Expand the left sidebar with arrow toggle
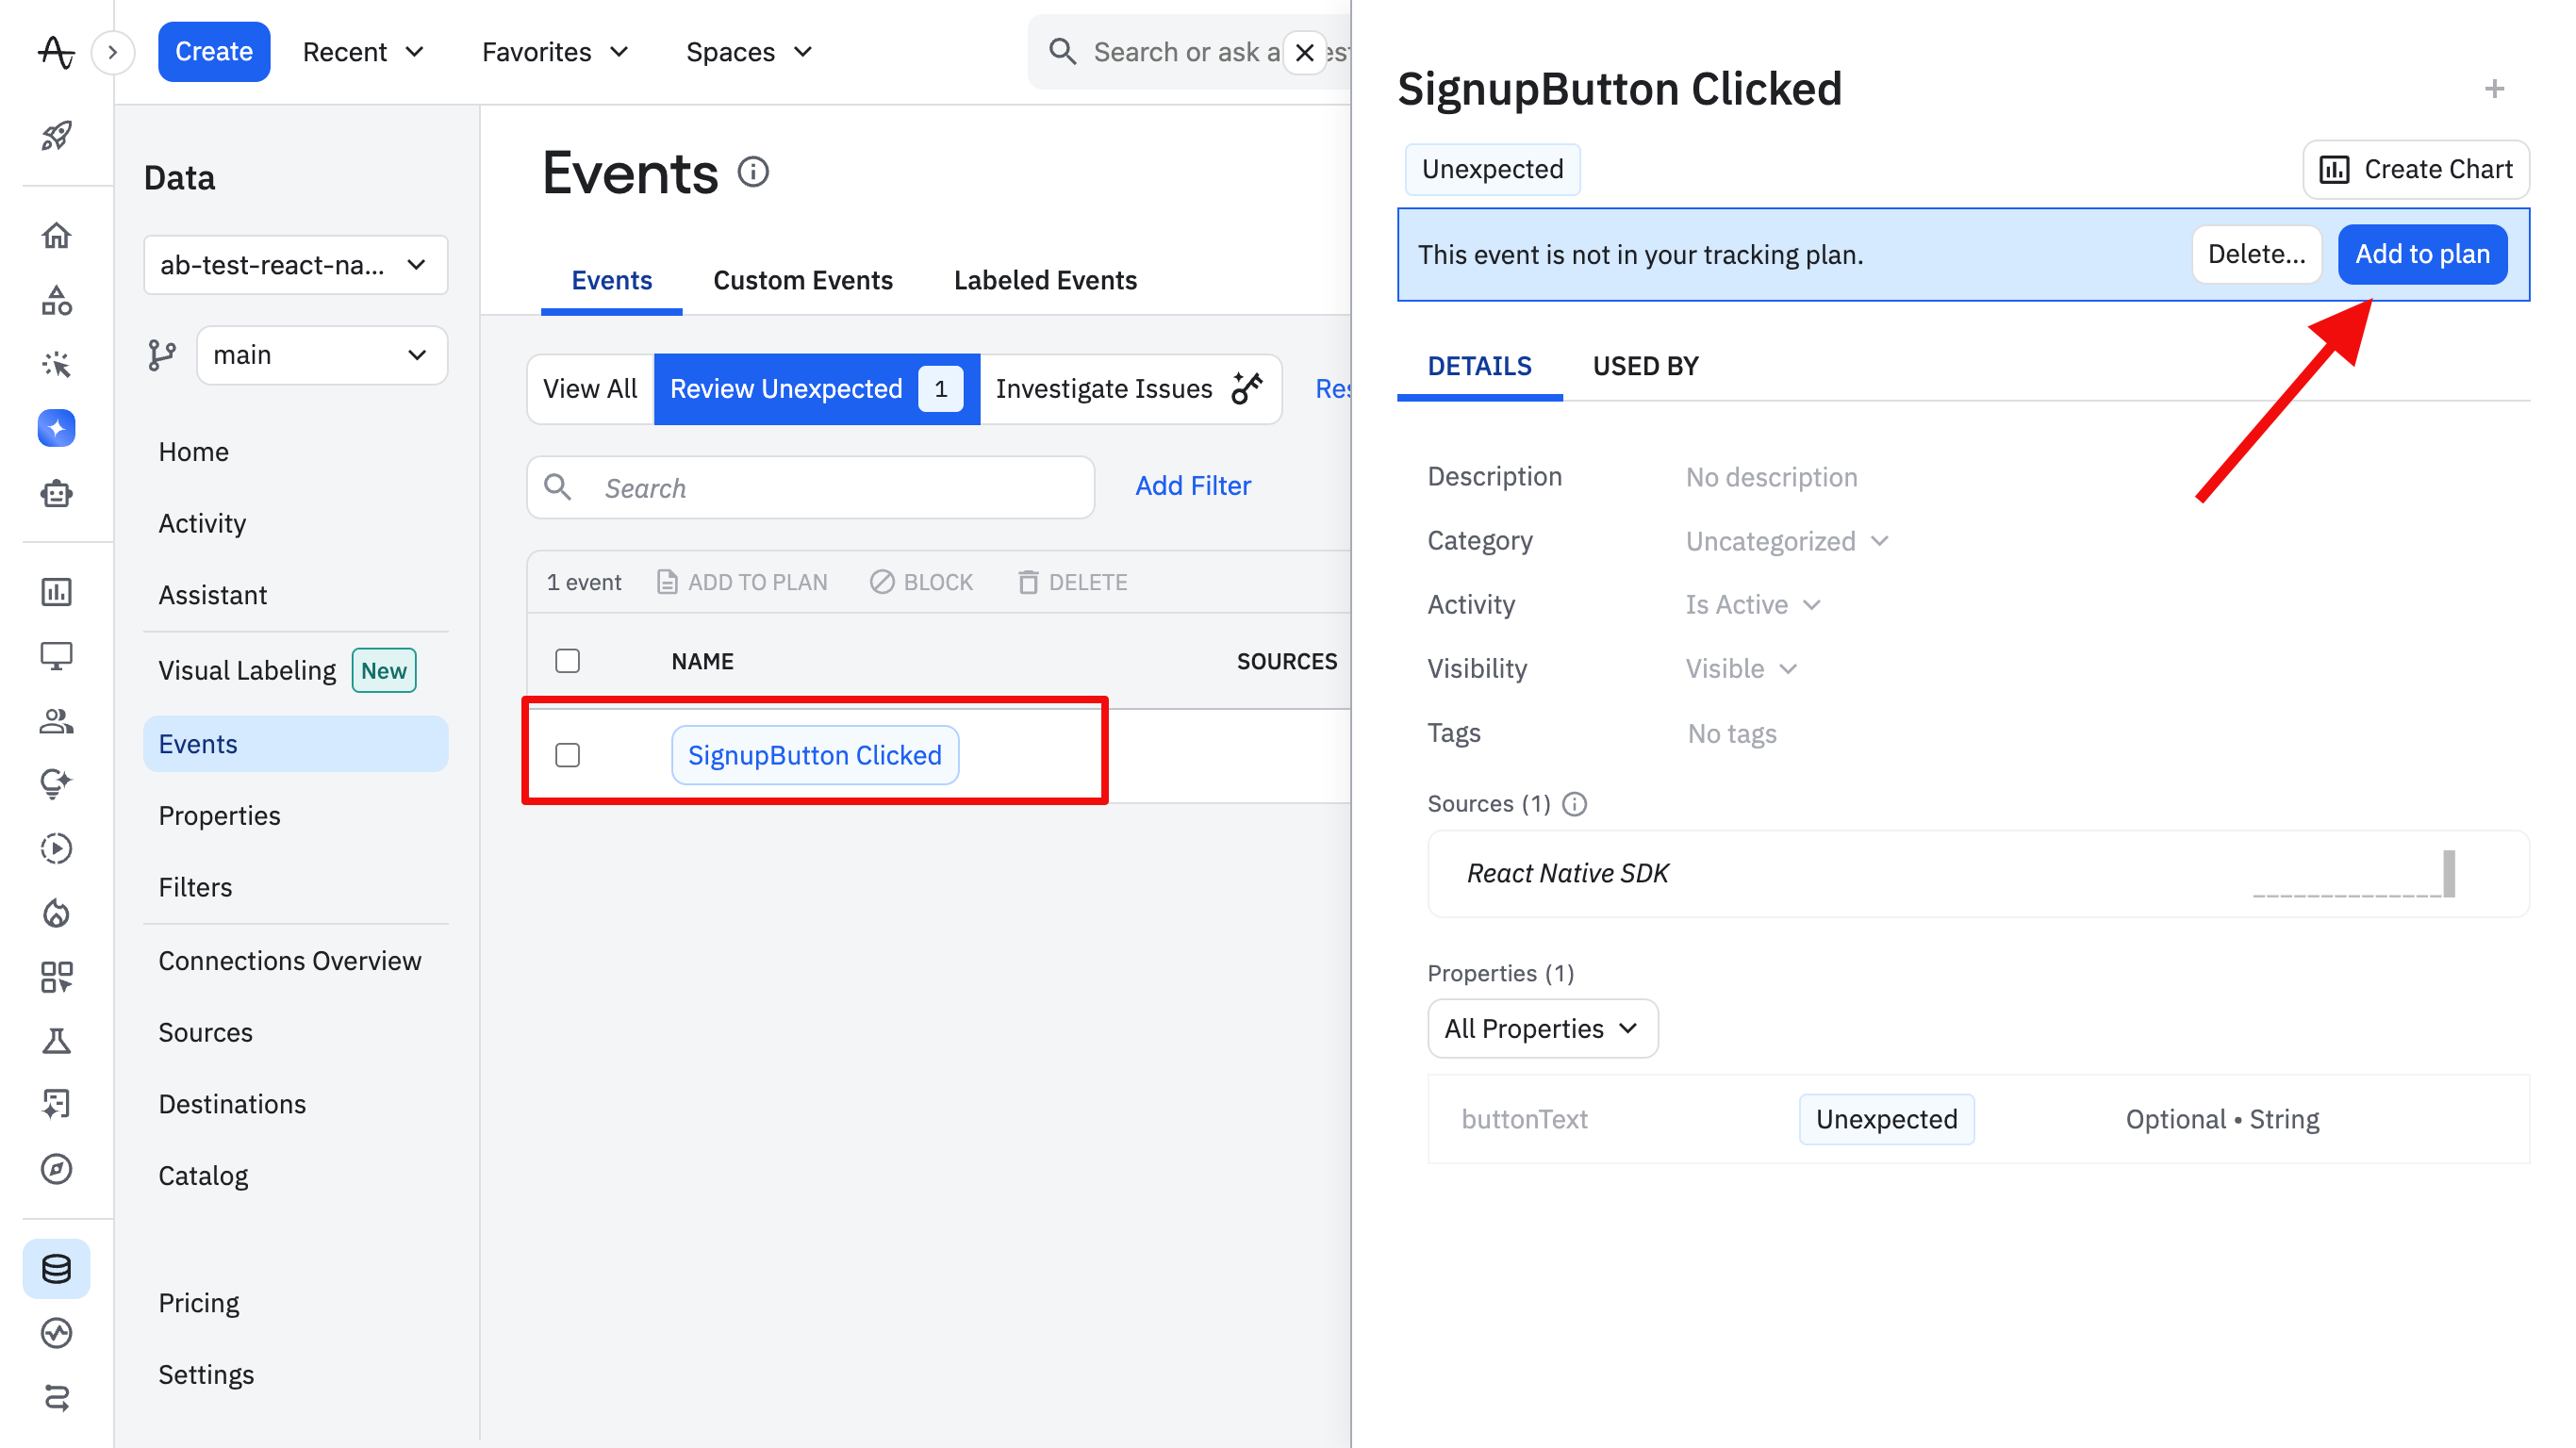 click(x=113, y=52)
